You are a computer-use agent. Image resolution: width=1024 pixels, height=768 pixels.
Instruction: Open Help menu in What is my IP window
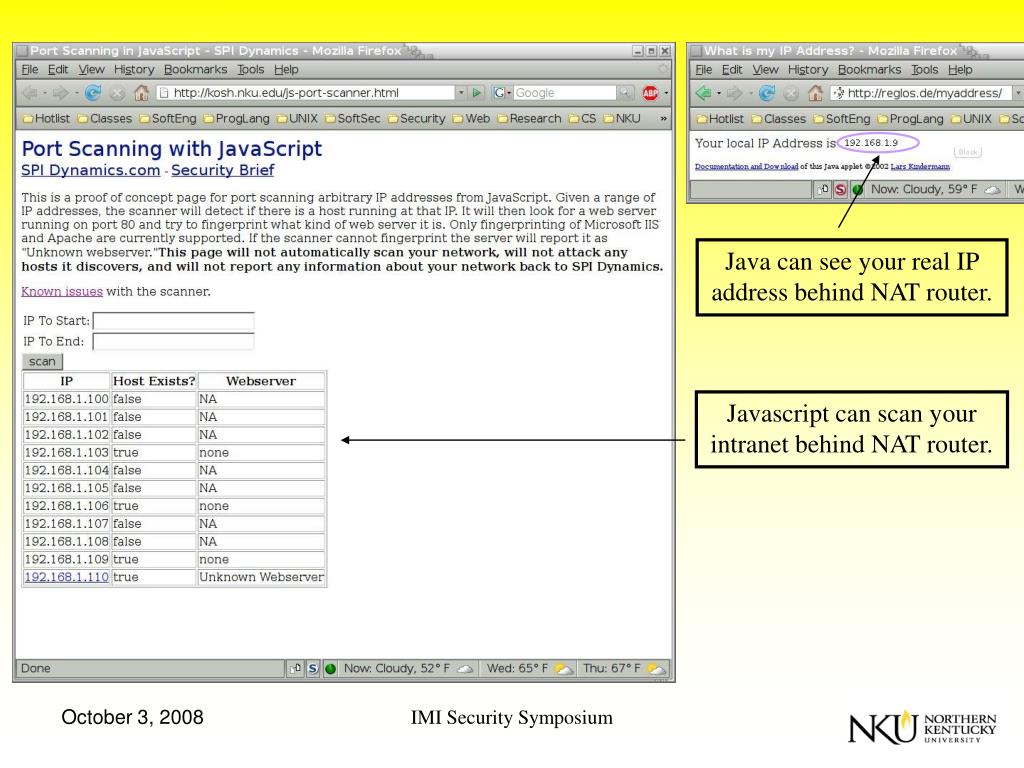960,70
